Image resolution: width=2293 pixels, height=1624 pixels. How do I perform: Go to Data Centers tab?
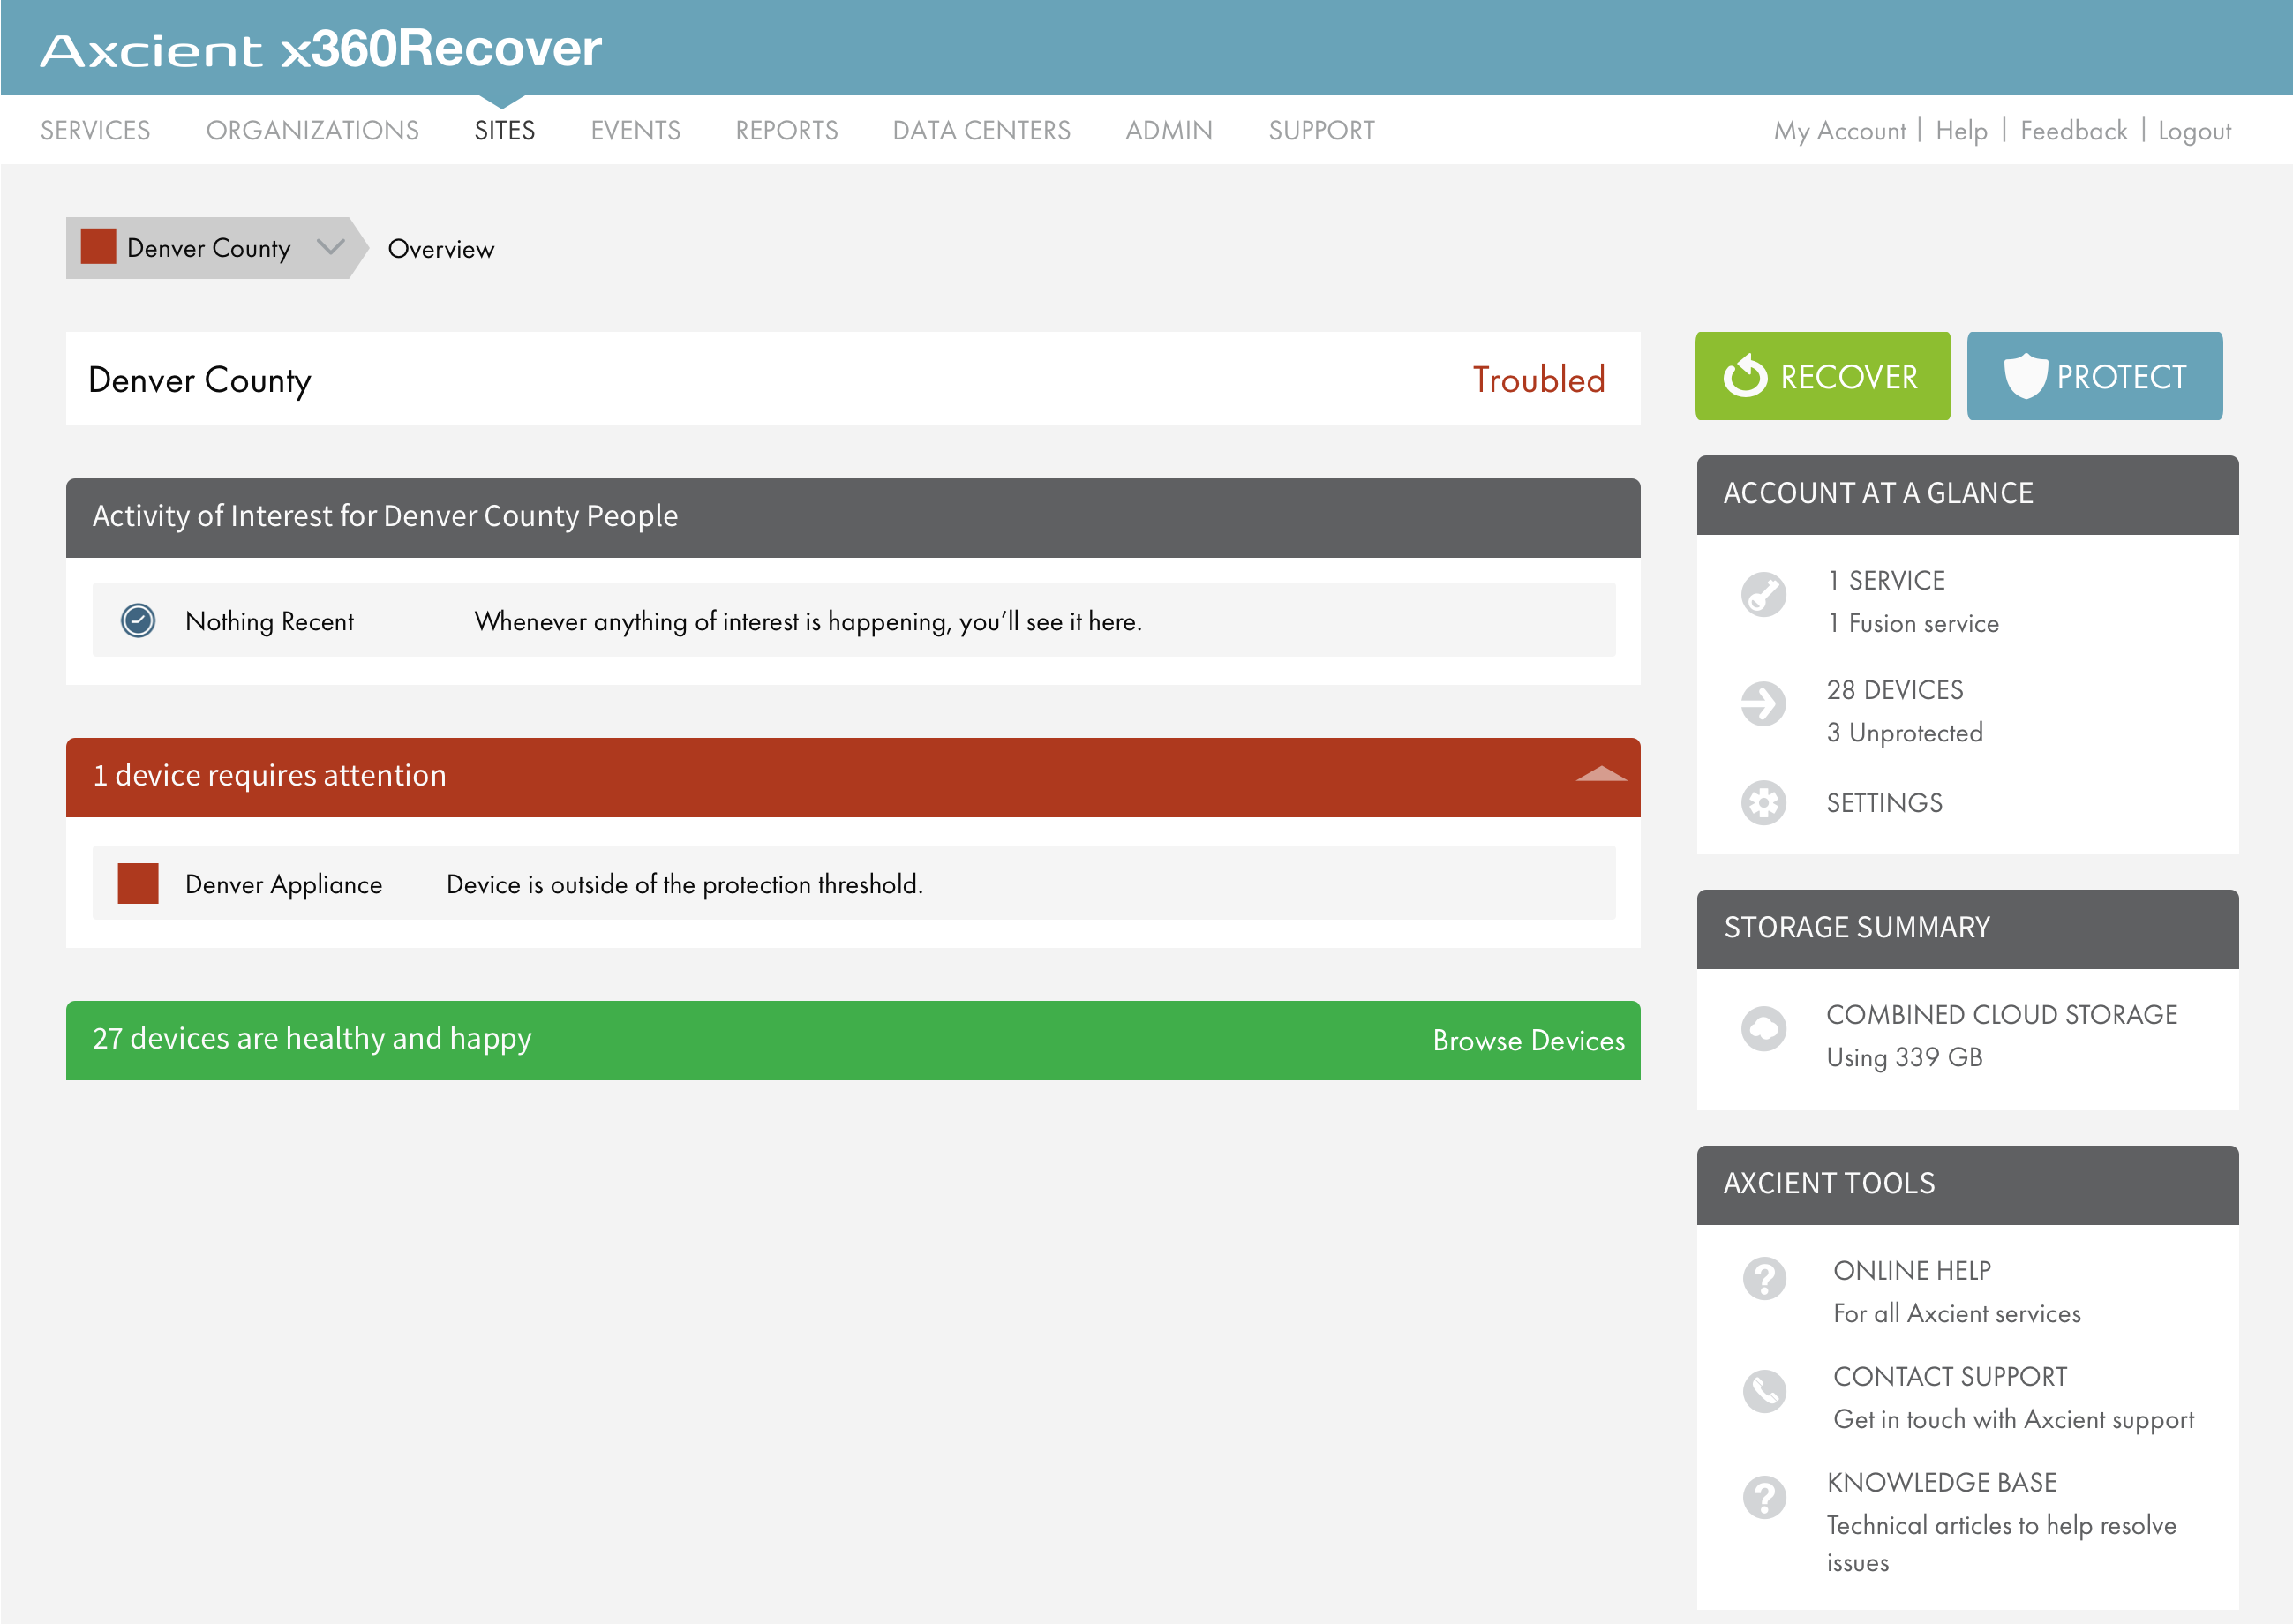[981, 131]
